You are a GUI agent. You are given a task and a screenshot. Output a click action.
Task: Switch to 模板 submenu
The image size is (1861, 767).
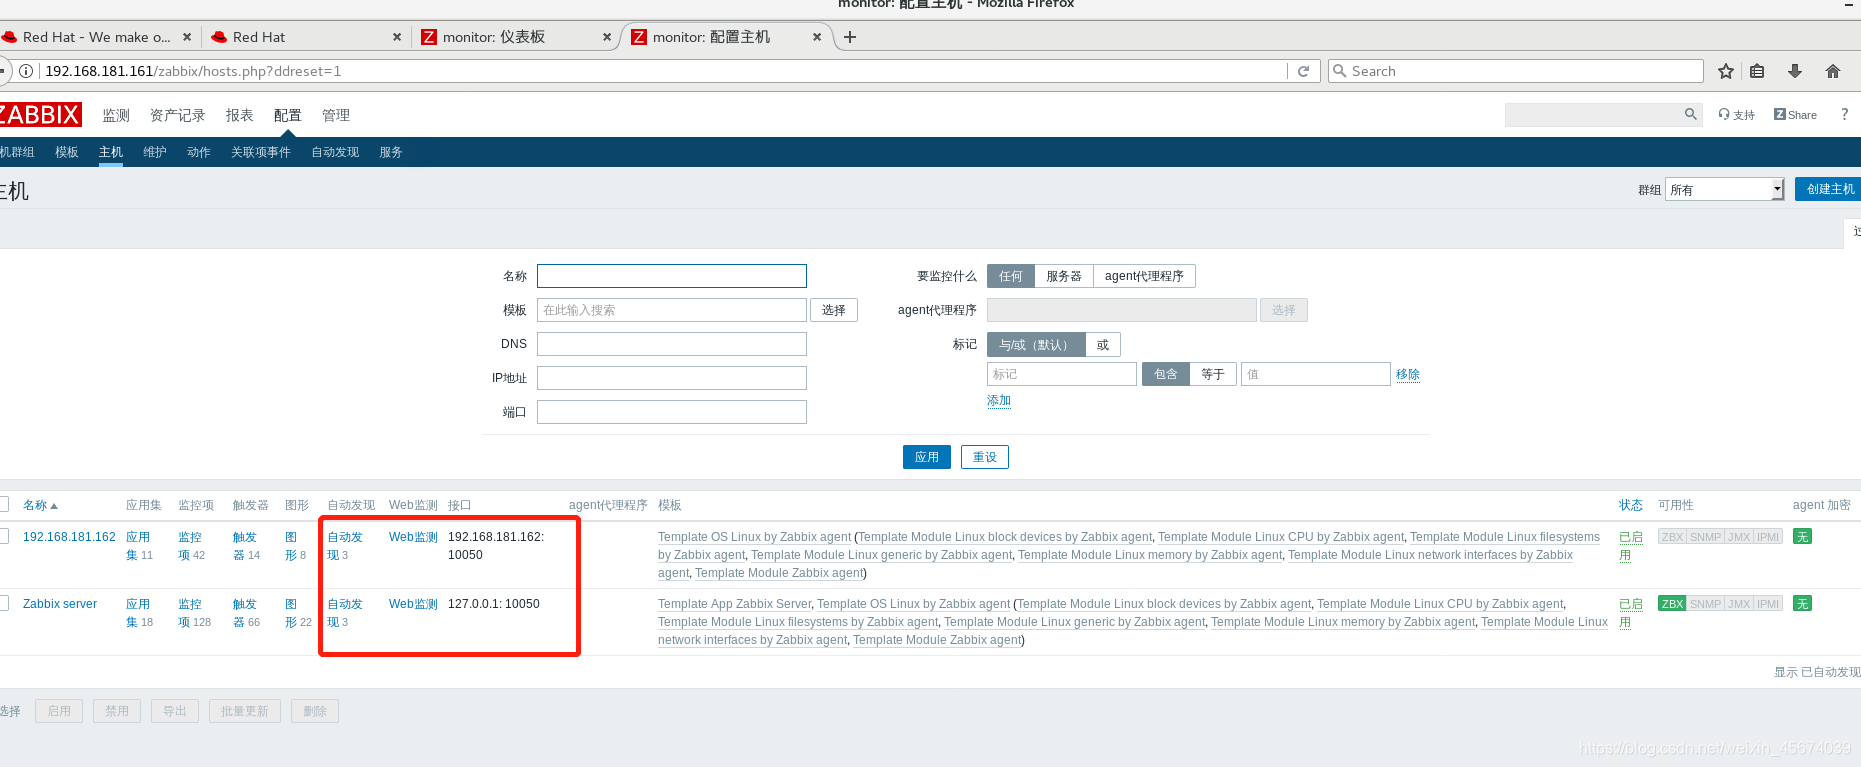pyautogui.click(x=67, y=152)
